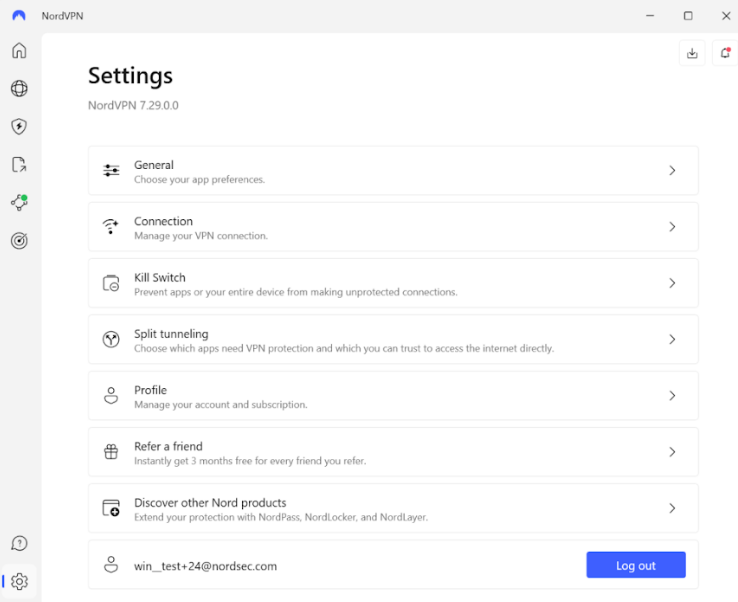The width and height of the screenshot is (738, 602).
Task: Click the settings gear icon in sidebar
Action: pos(19,581)
